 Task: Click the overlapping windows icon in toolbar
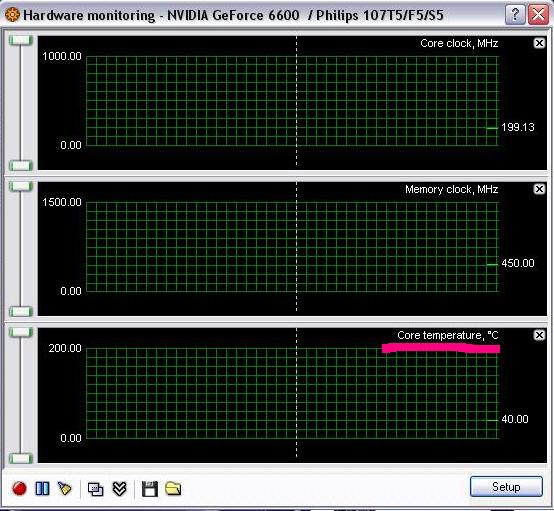(x=95, y=489)
